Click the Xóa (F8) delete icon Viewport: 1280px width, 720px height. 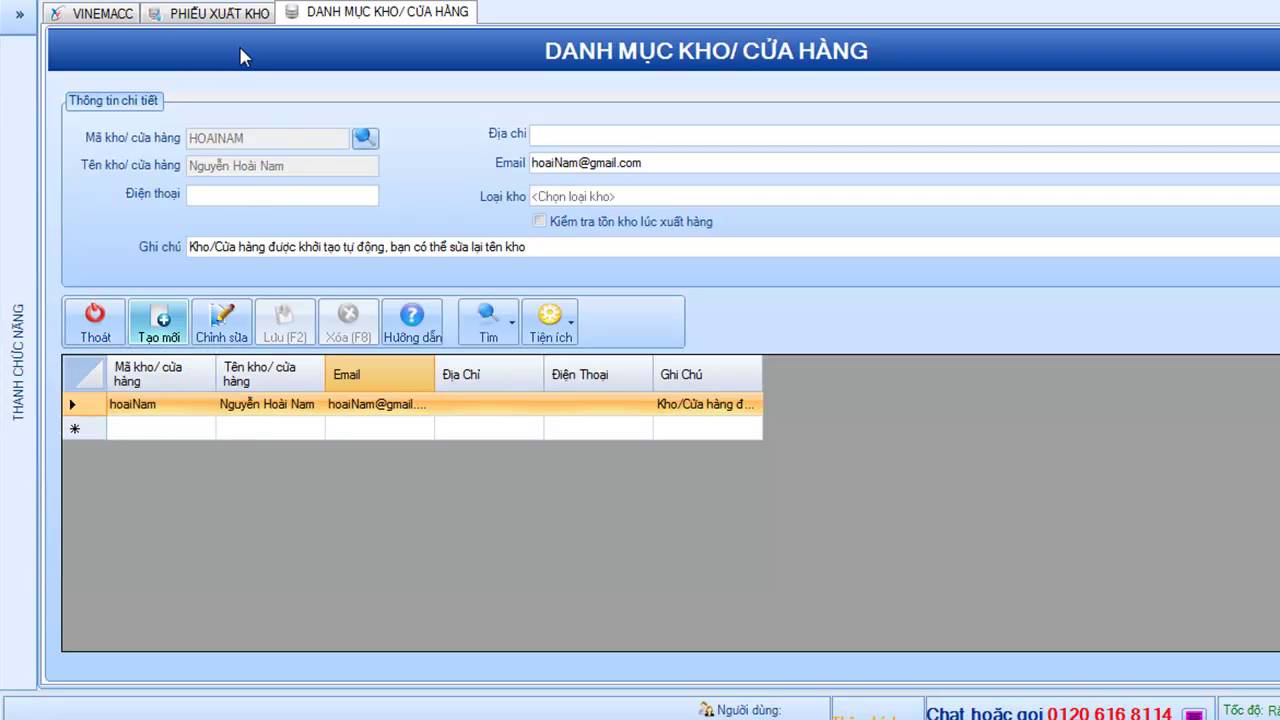coord(348,322)
